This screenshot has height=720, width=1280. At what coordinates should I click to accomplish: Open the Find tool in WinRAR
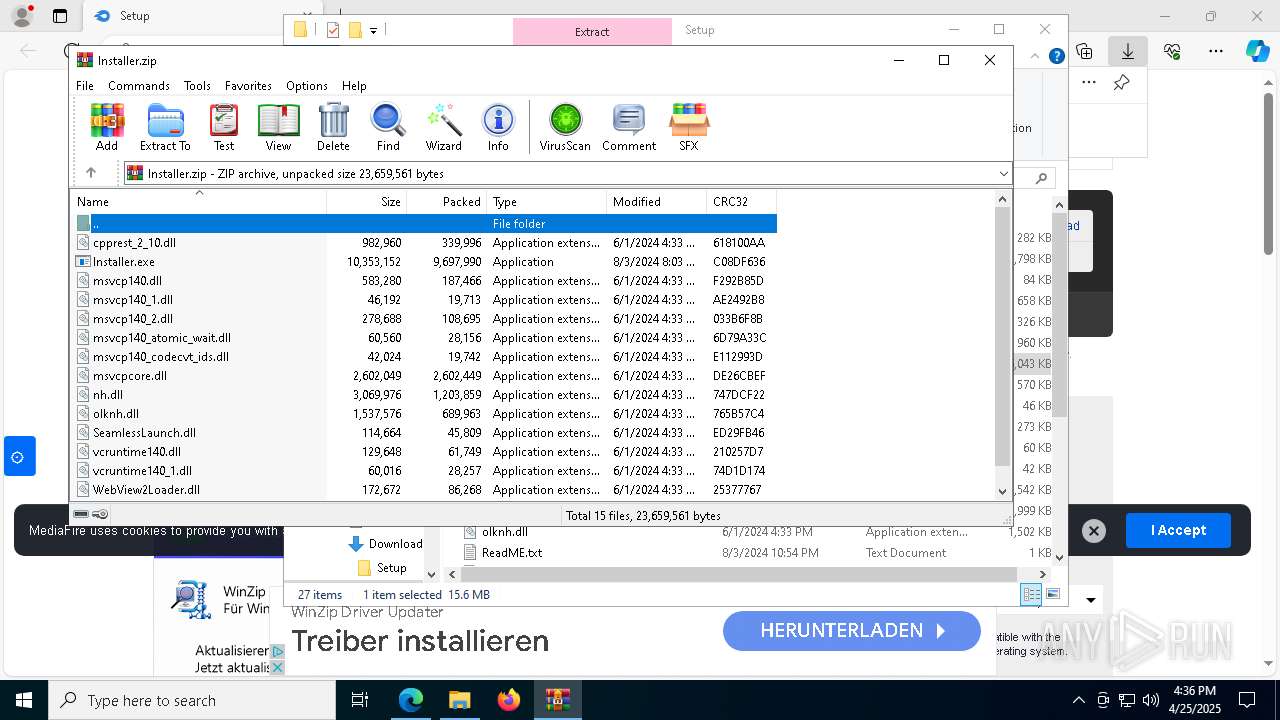pos(388,127)
